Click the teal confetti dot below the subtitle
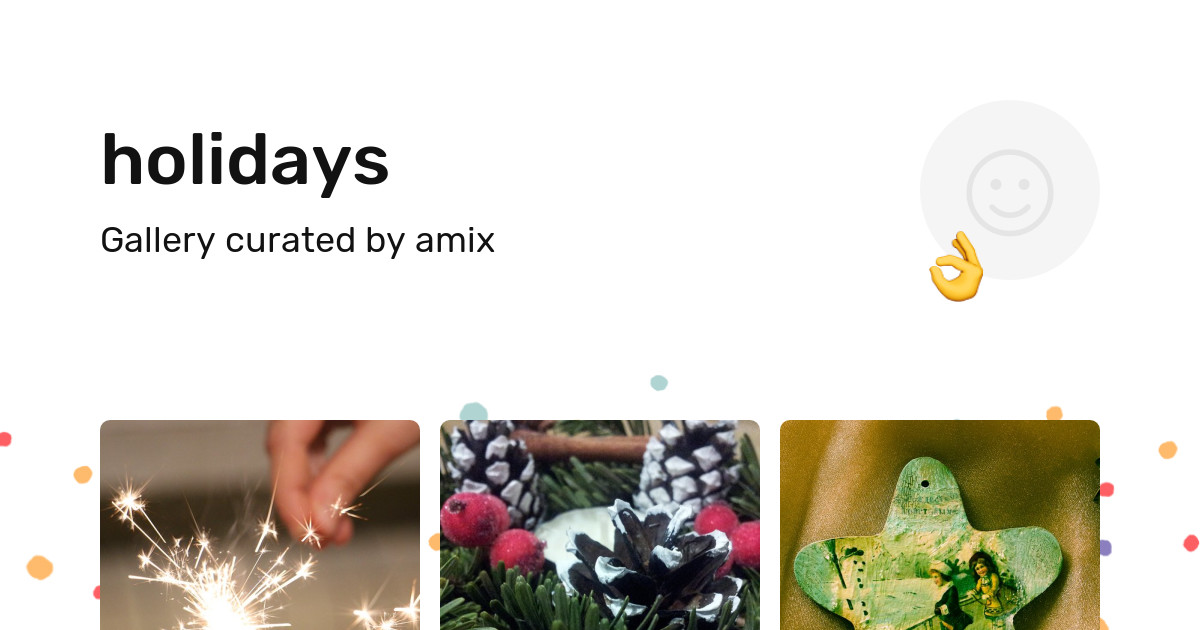 [x=659, y=383]
